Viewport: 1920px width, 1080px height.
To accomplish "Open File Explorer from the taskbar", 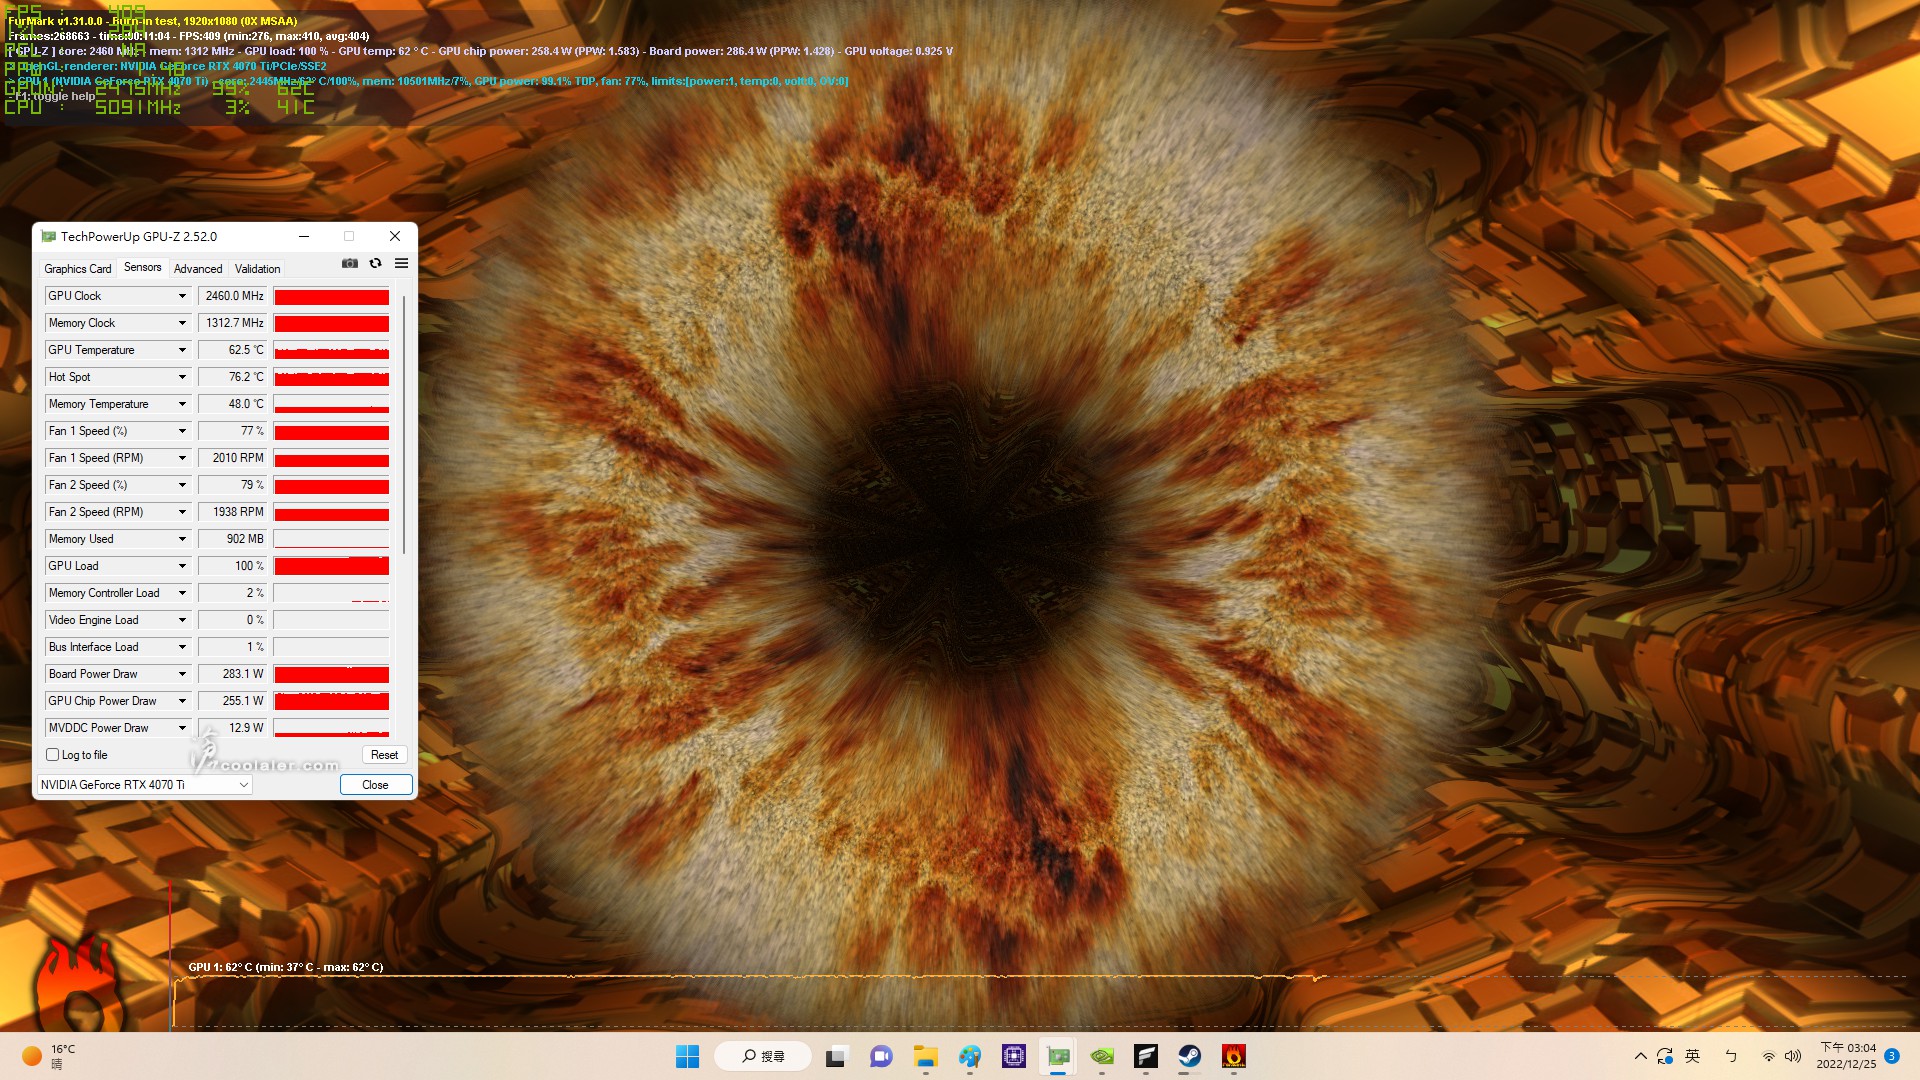I will click(925, 1056).
